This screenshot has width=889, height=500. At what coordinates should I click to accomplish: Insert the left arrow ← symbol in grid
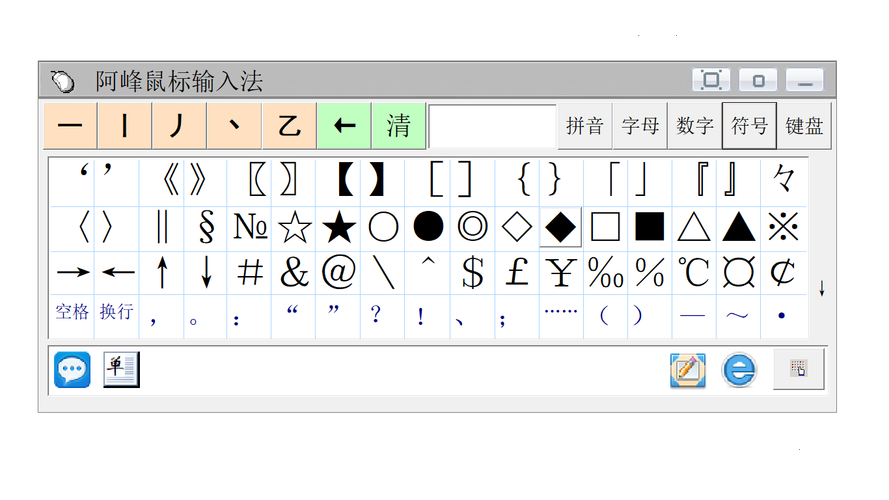click(x=117, y=273)
